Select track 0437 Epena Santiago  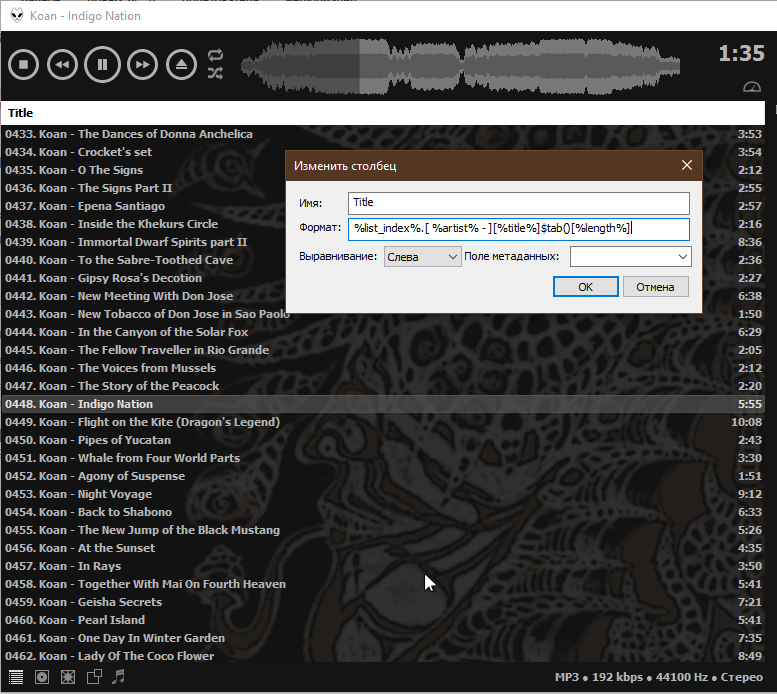tap(383, 206)
